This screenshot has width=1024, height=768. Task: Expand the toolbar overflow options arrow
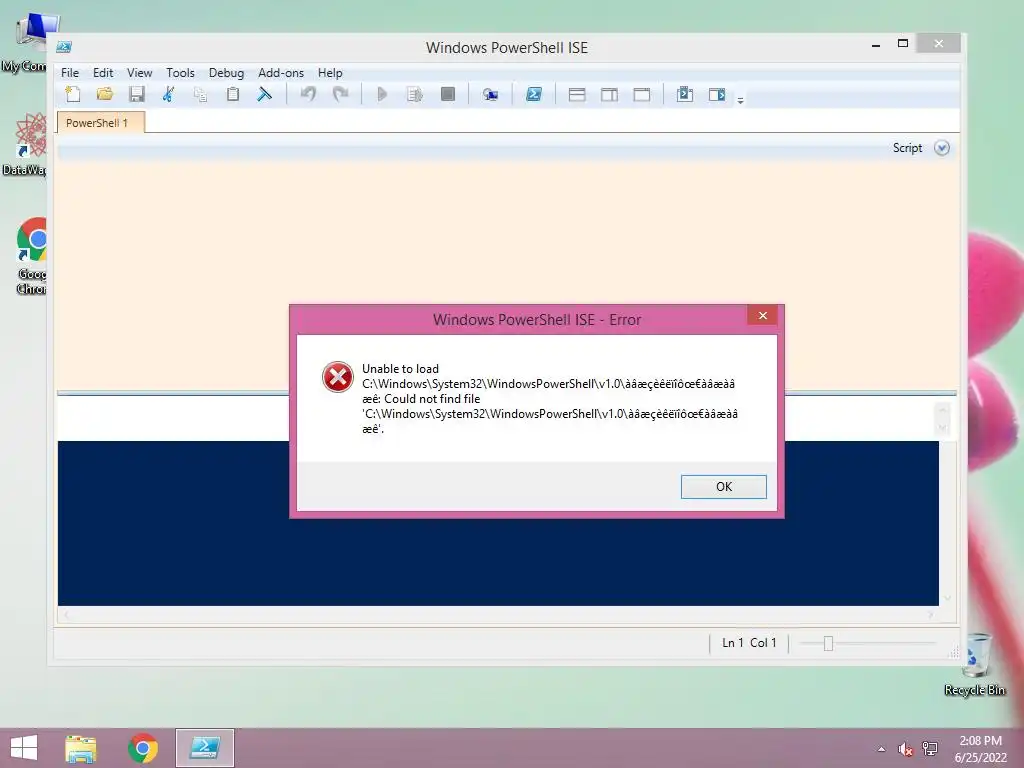[x=741, y=101]
